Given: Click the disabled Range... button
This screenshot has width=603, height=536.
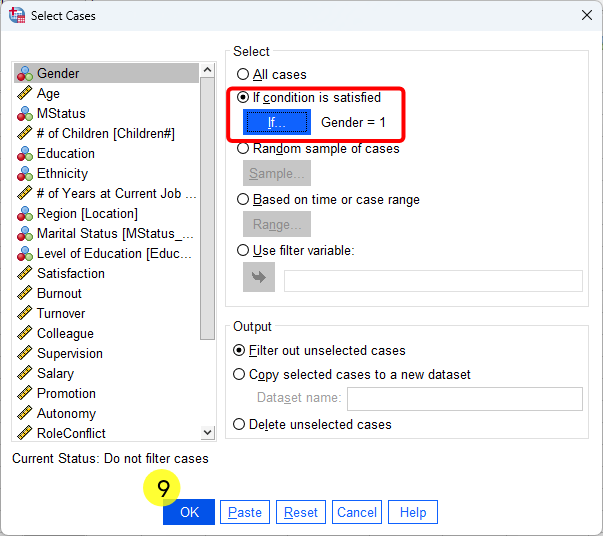Looking at the screenshot, I should click(277, 224).
